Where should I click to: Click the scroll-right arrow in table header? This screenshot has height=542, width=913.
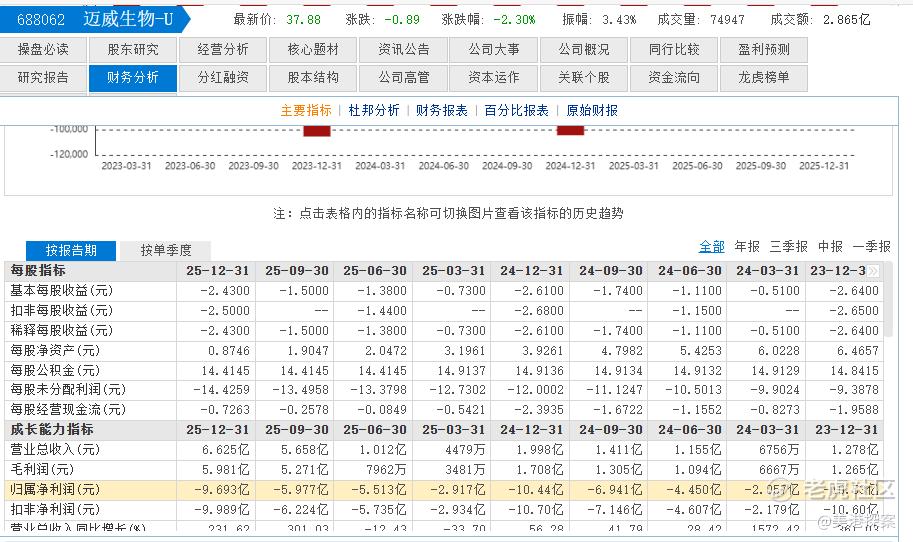873,271
